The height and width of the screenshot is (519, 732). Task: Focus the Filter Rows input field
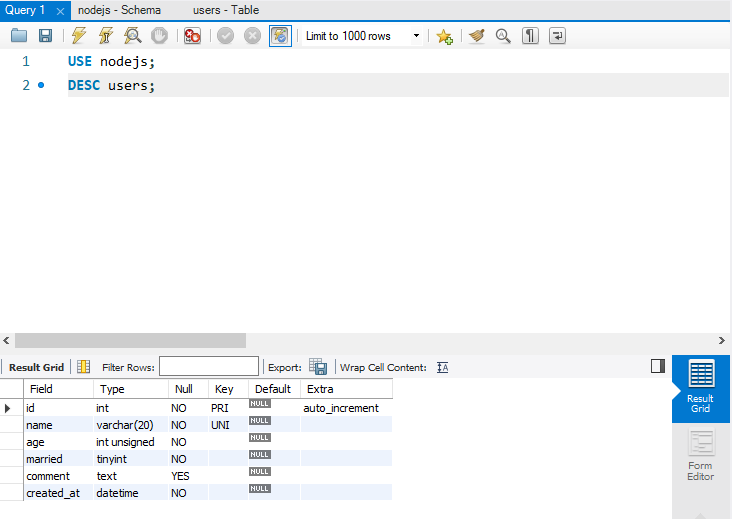point(209,366)
